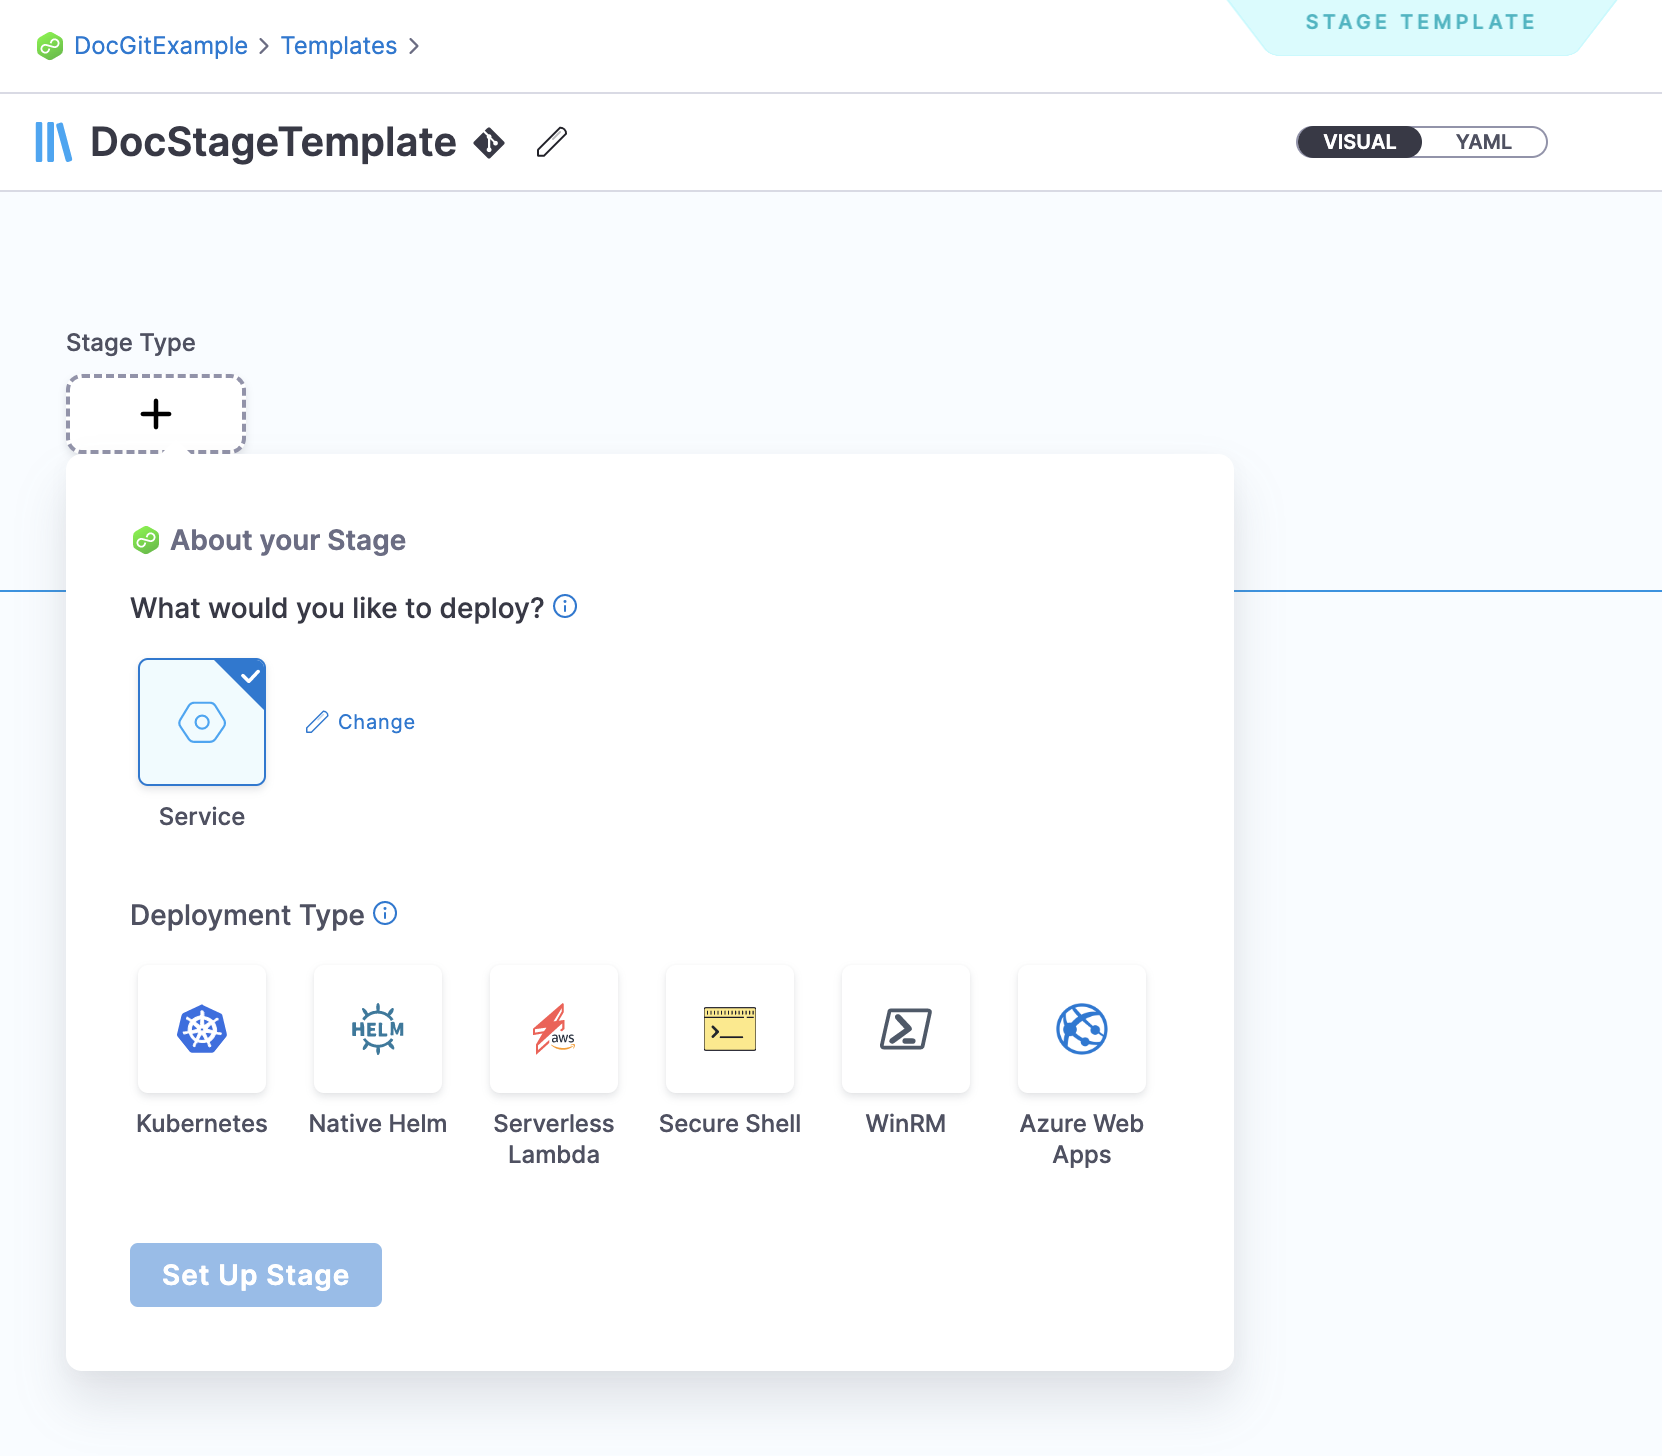Click the DocStageTemplate title text
1662x1456 pixels.
coord(273,143)
